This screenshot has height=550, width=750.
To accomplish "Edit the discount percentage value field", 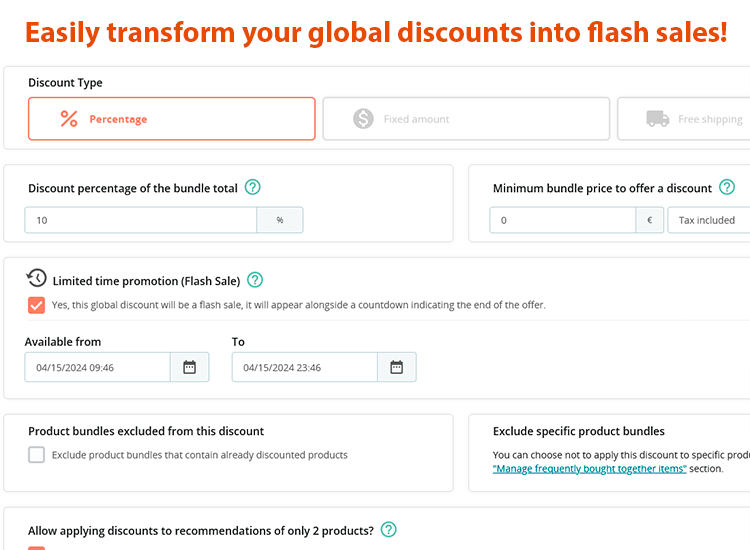I will pos(142,220).
